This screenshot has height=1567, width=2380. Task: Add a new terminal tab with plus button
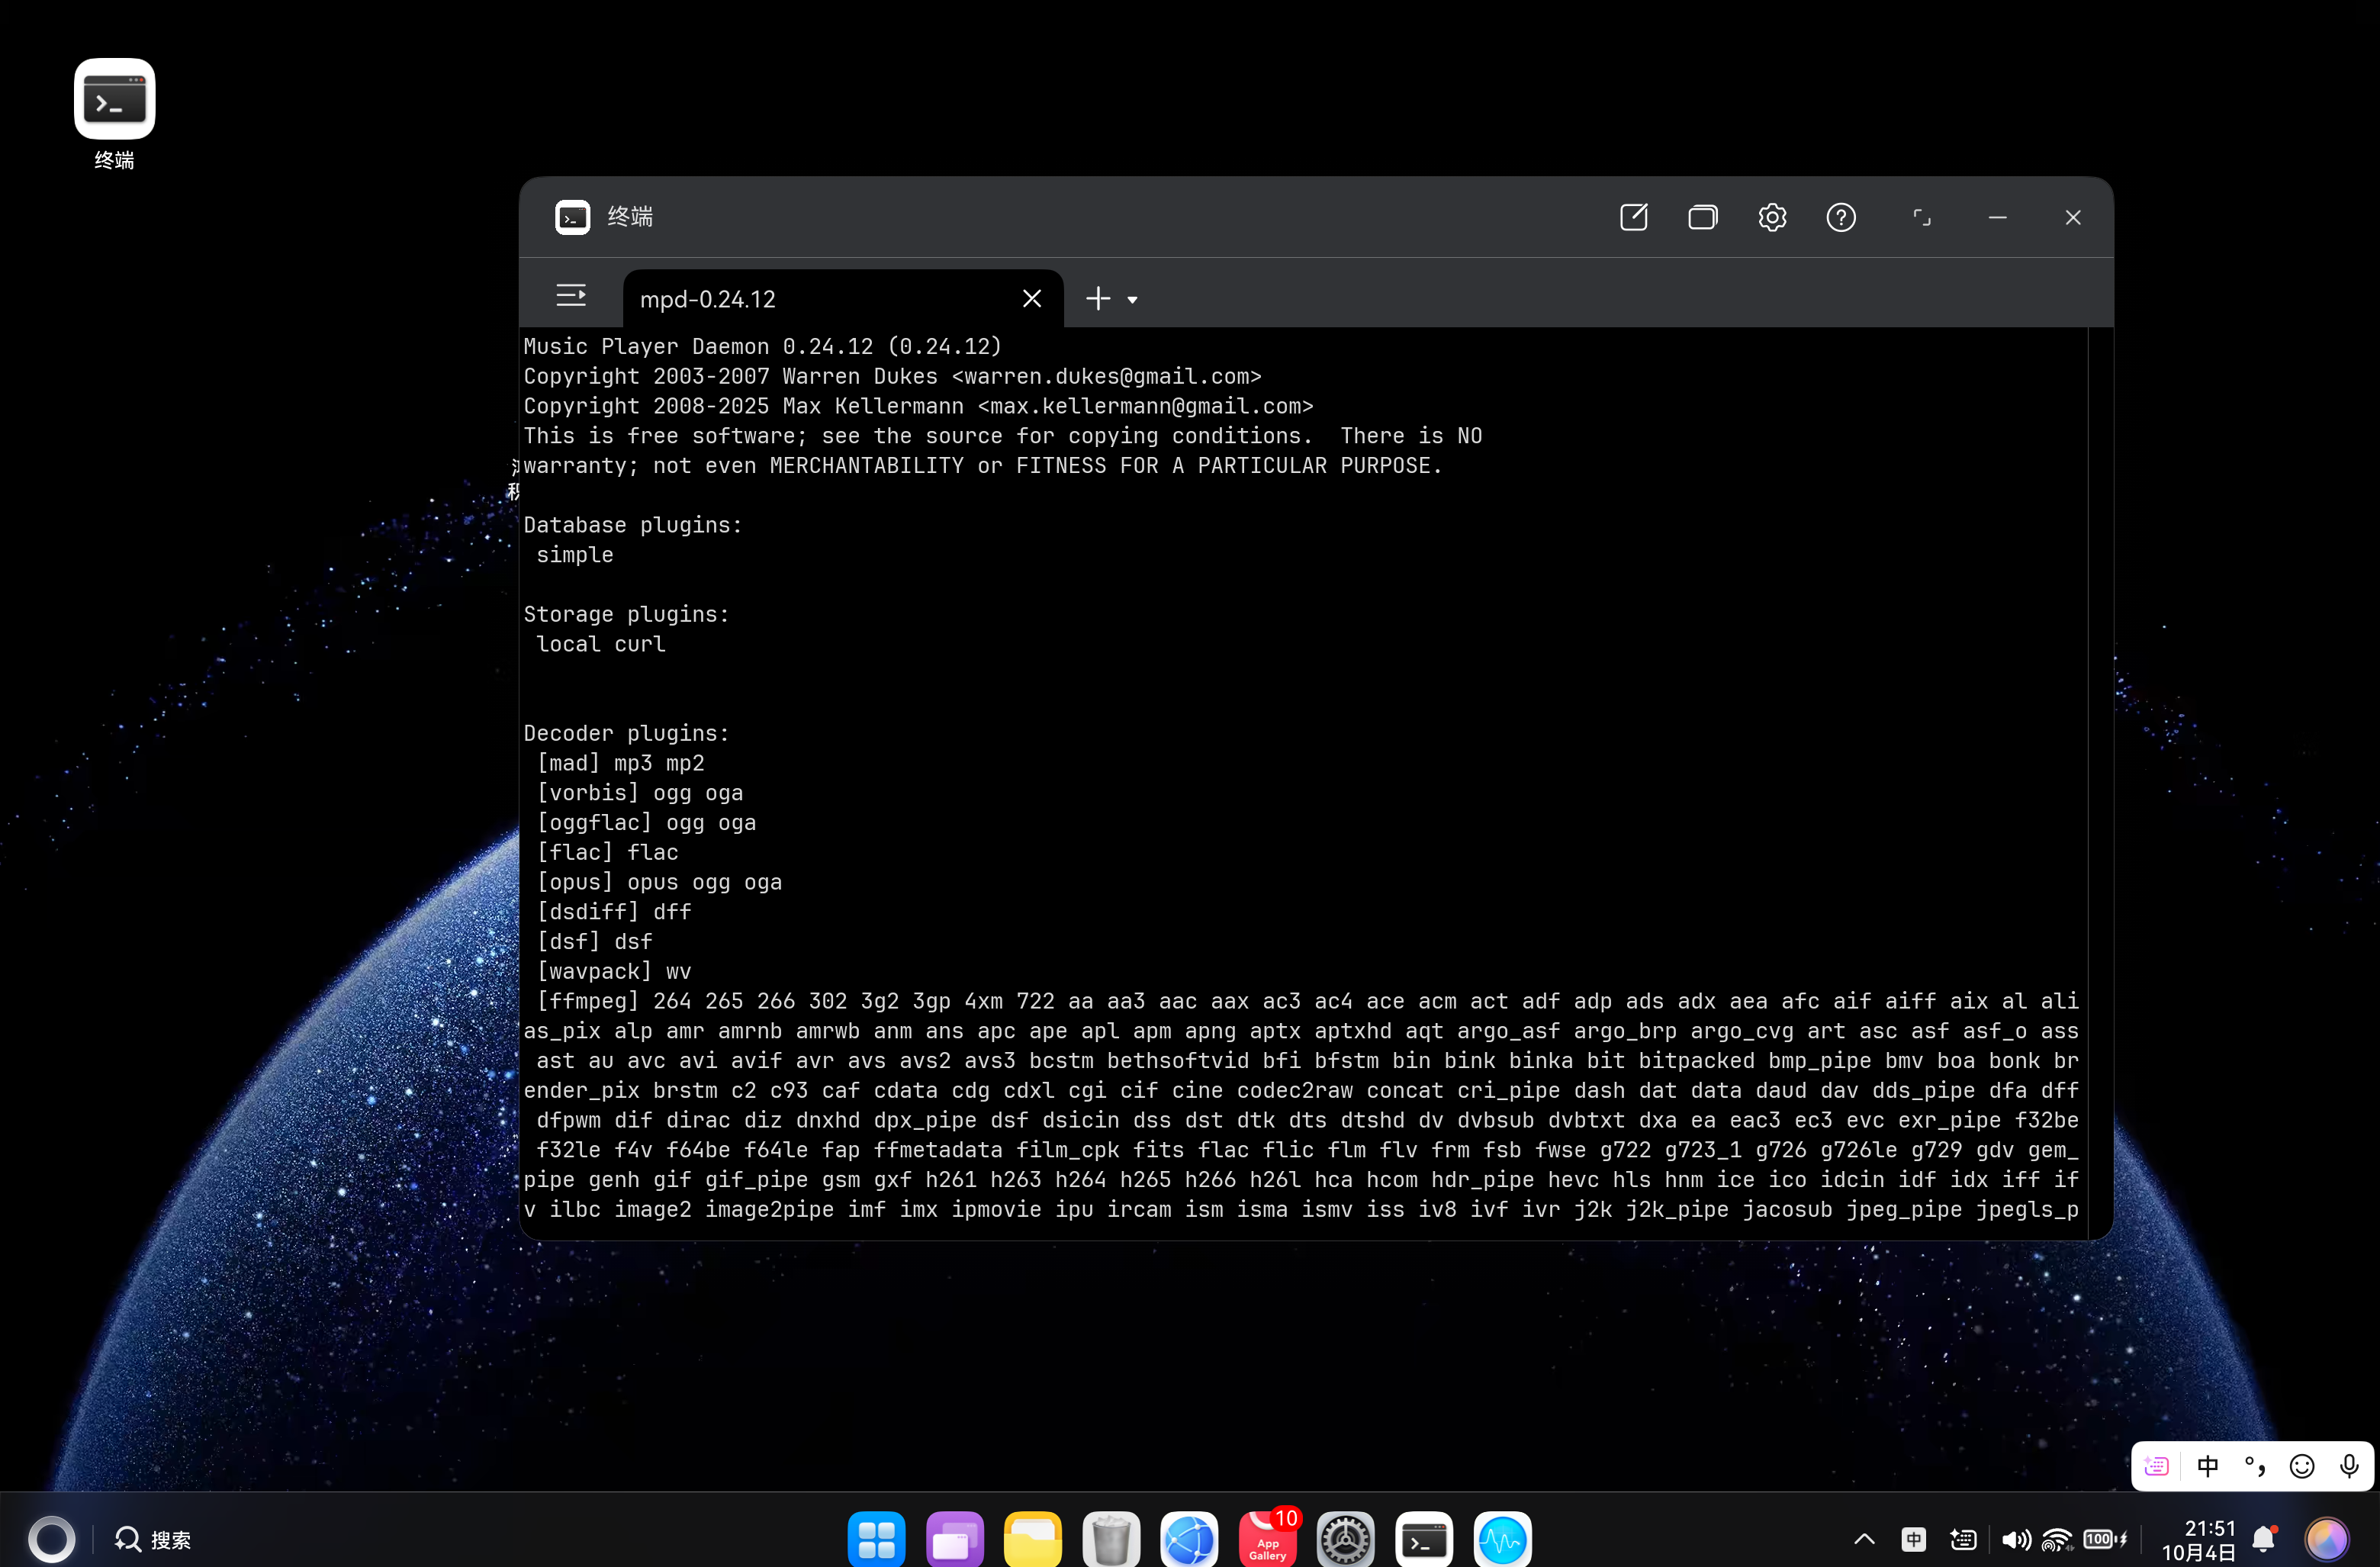click(1098, 298)
